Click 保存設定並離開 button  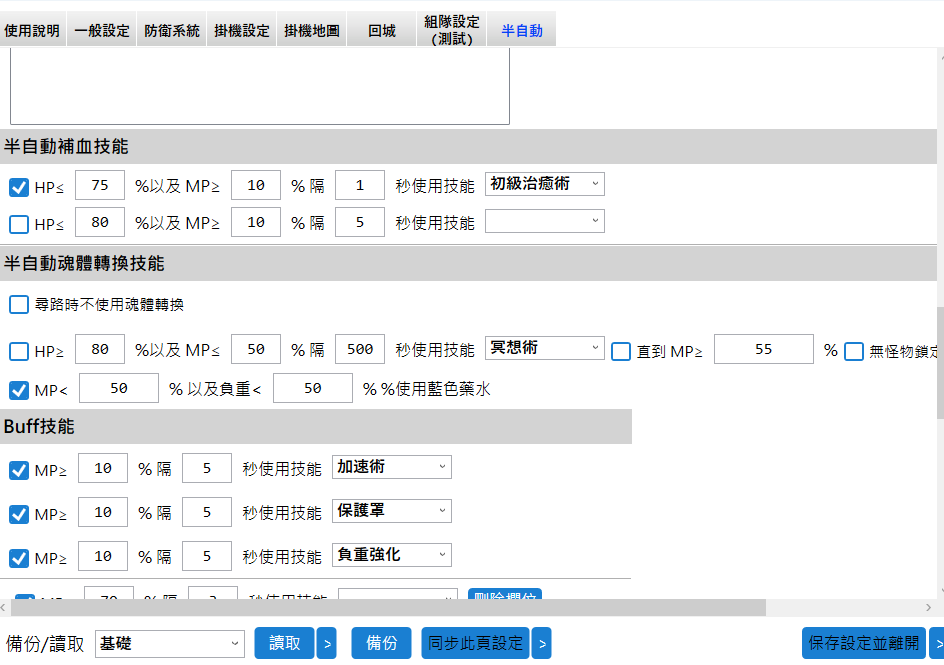(x=864, y=643)
